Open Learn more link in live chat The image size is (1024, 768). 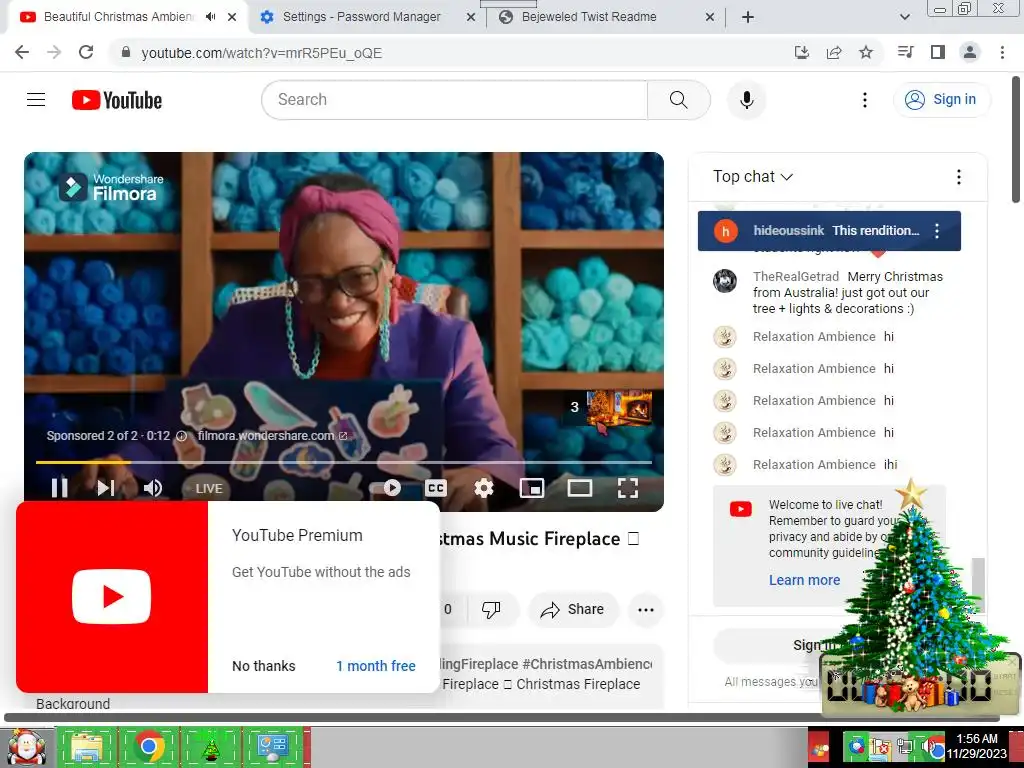[805, 580]
